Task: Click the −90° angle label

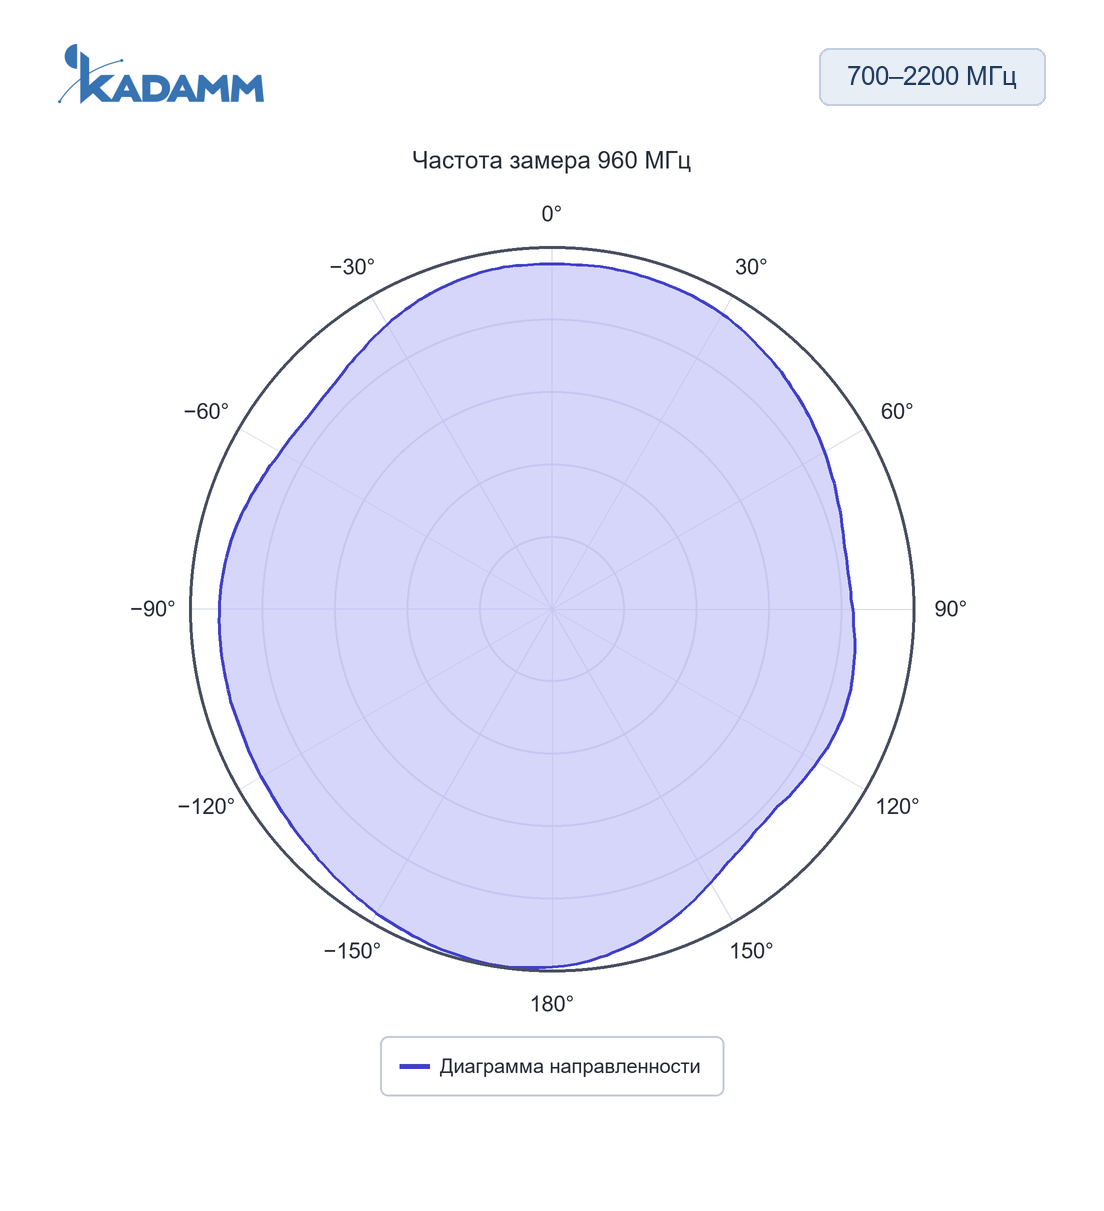Action: click(x=152, y=609)
